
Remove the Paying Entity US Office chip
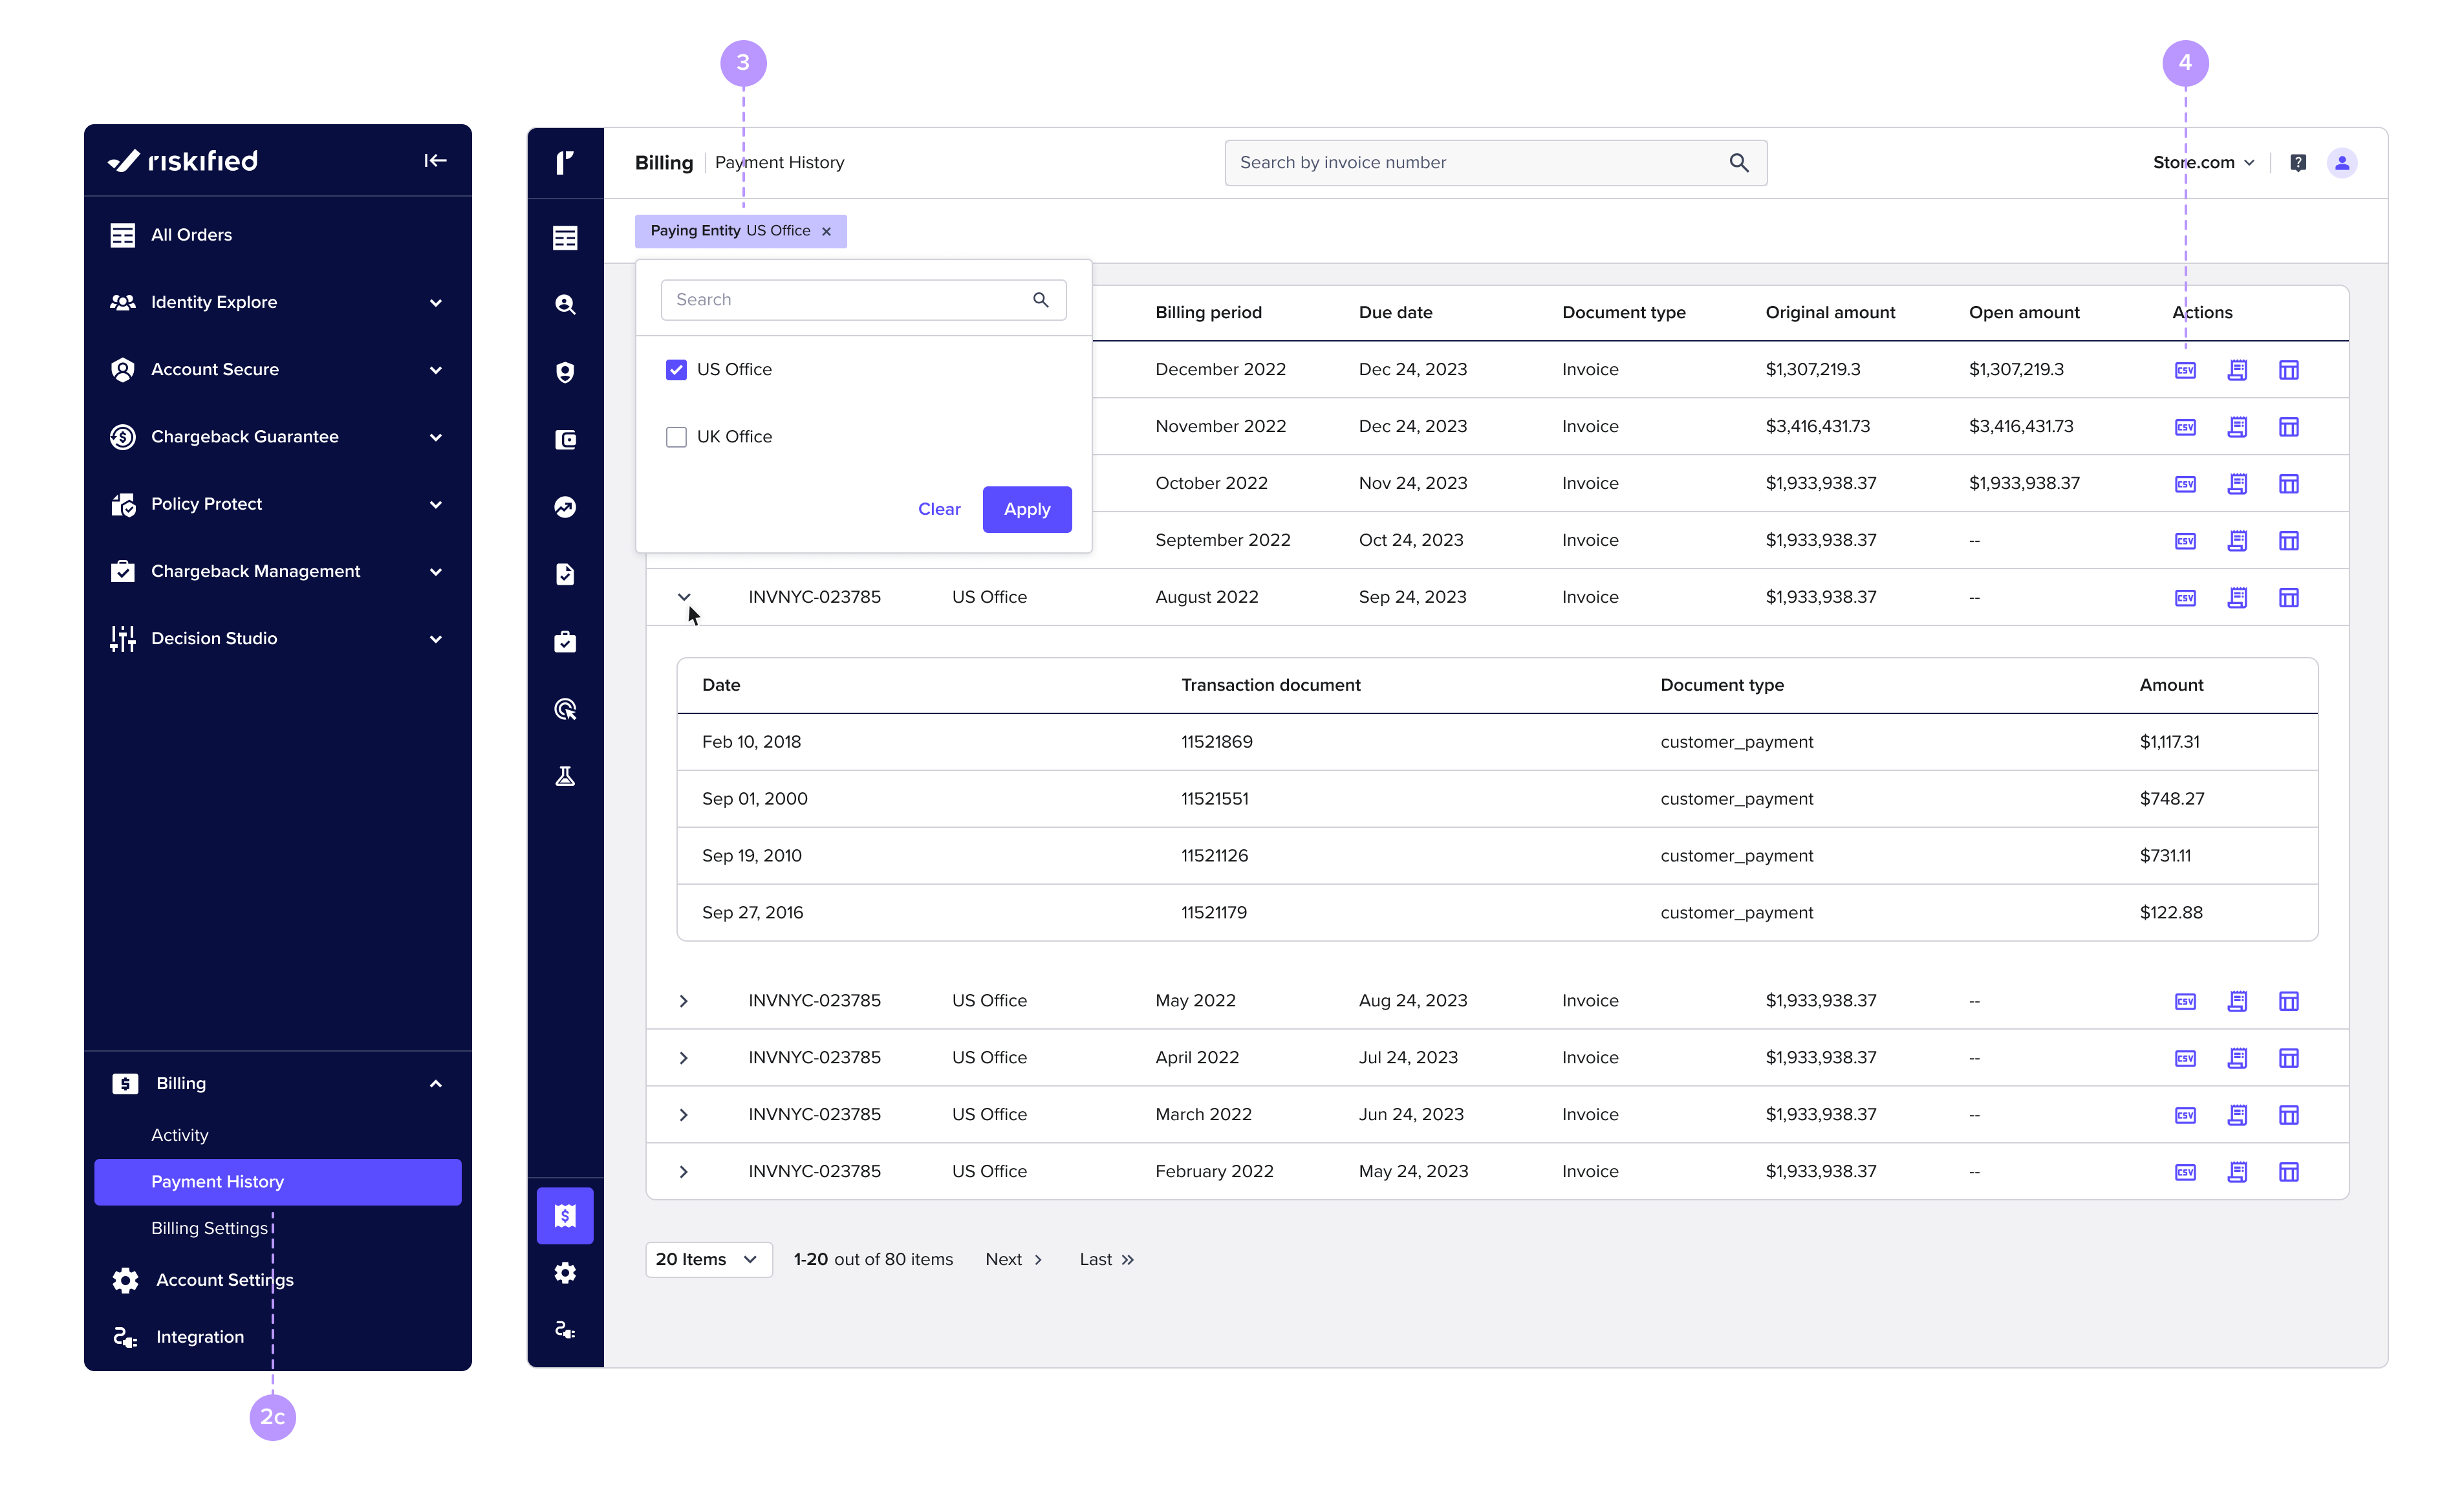click(826, 231)
